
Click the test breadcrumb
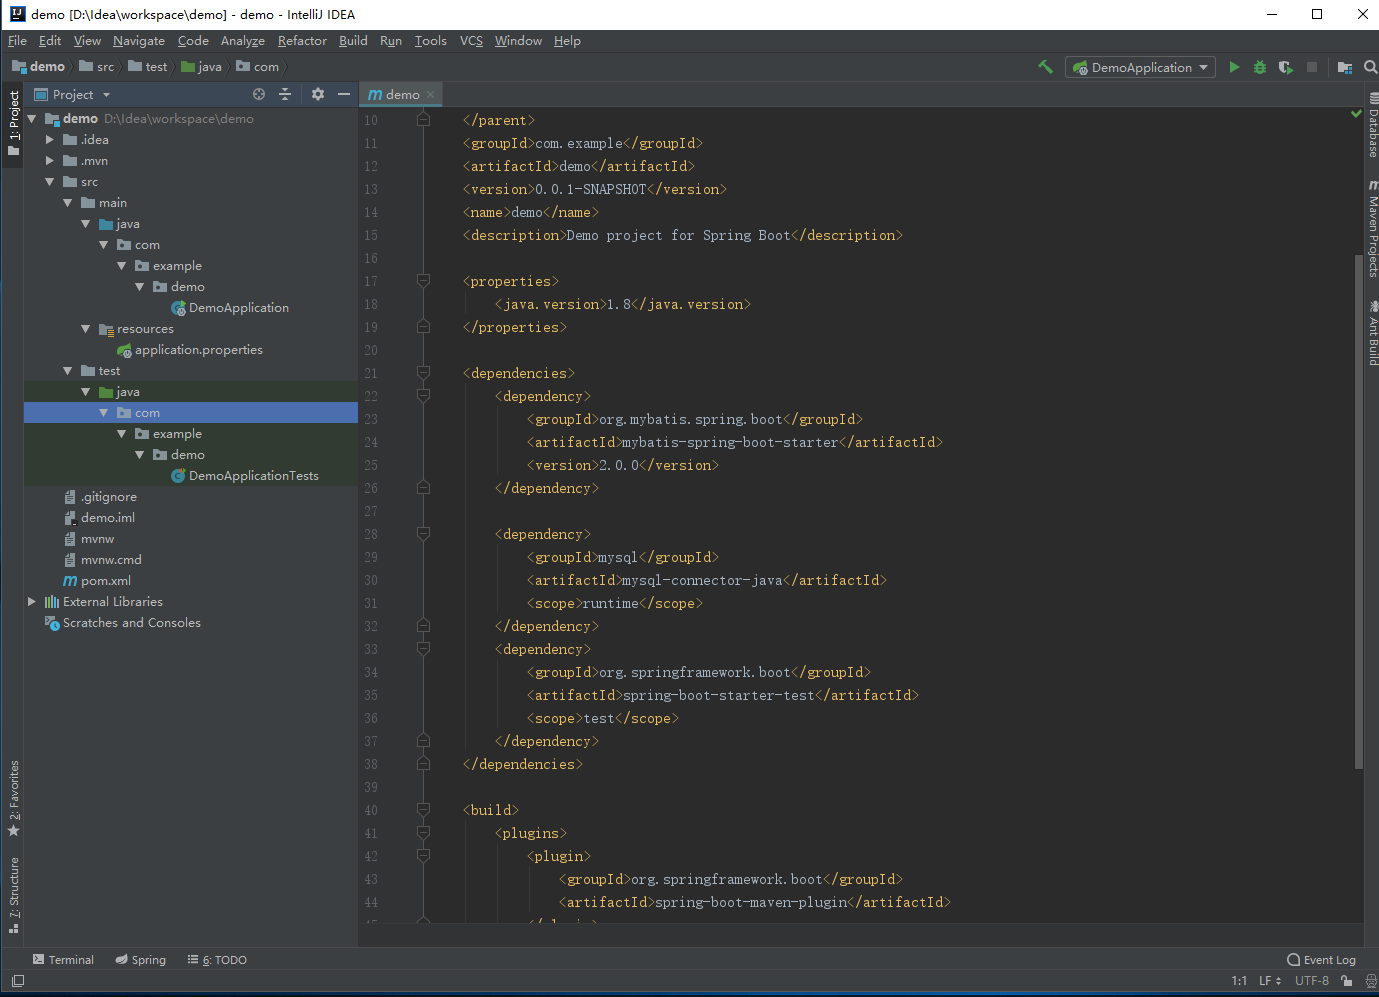point(148,67)
